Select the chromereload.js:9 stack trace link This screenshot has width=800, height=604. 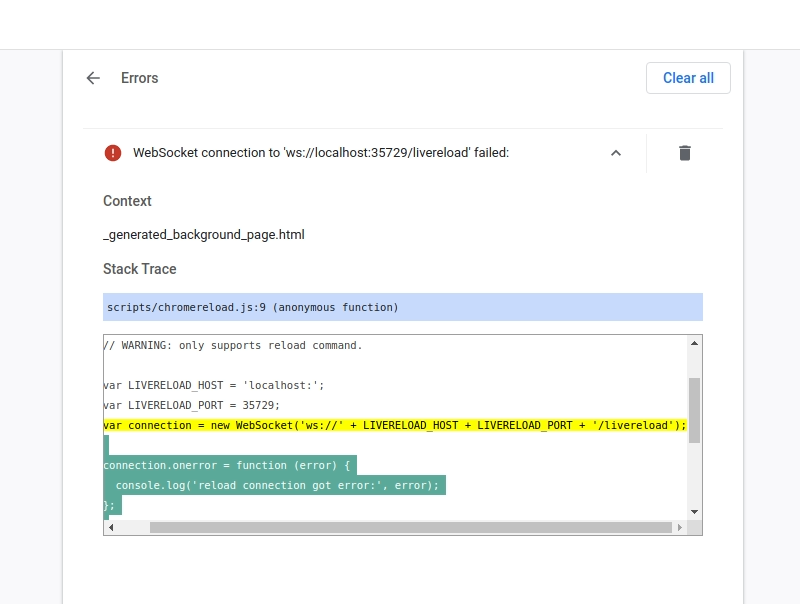tap(250, 307)
